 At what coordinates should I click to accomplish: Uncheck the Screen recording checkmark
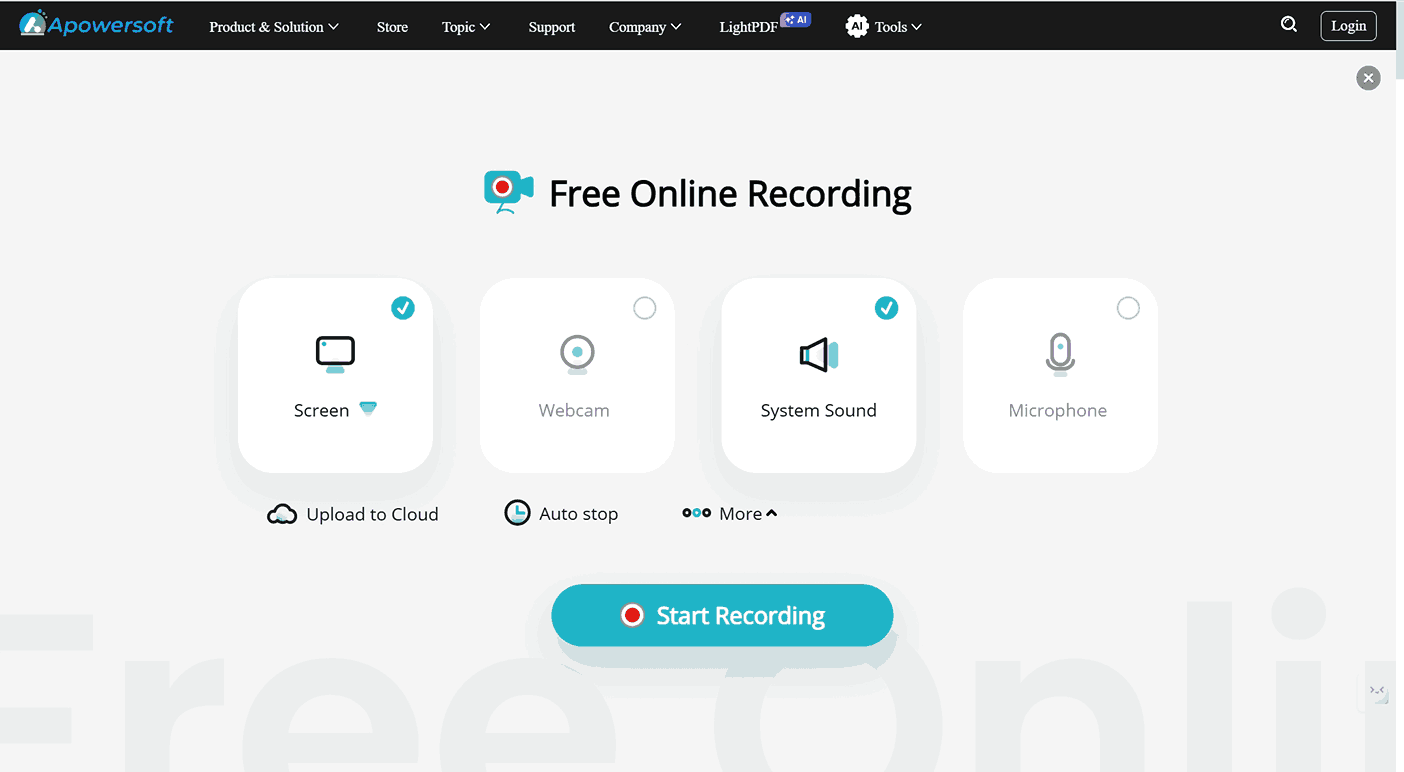pos(403,308)
